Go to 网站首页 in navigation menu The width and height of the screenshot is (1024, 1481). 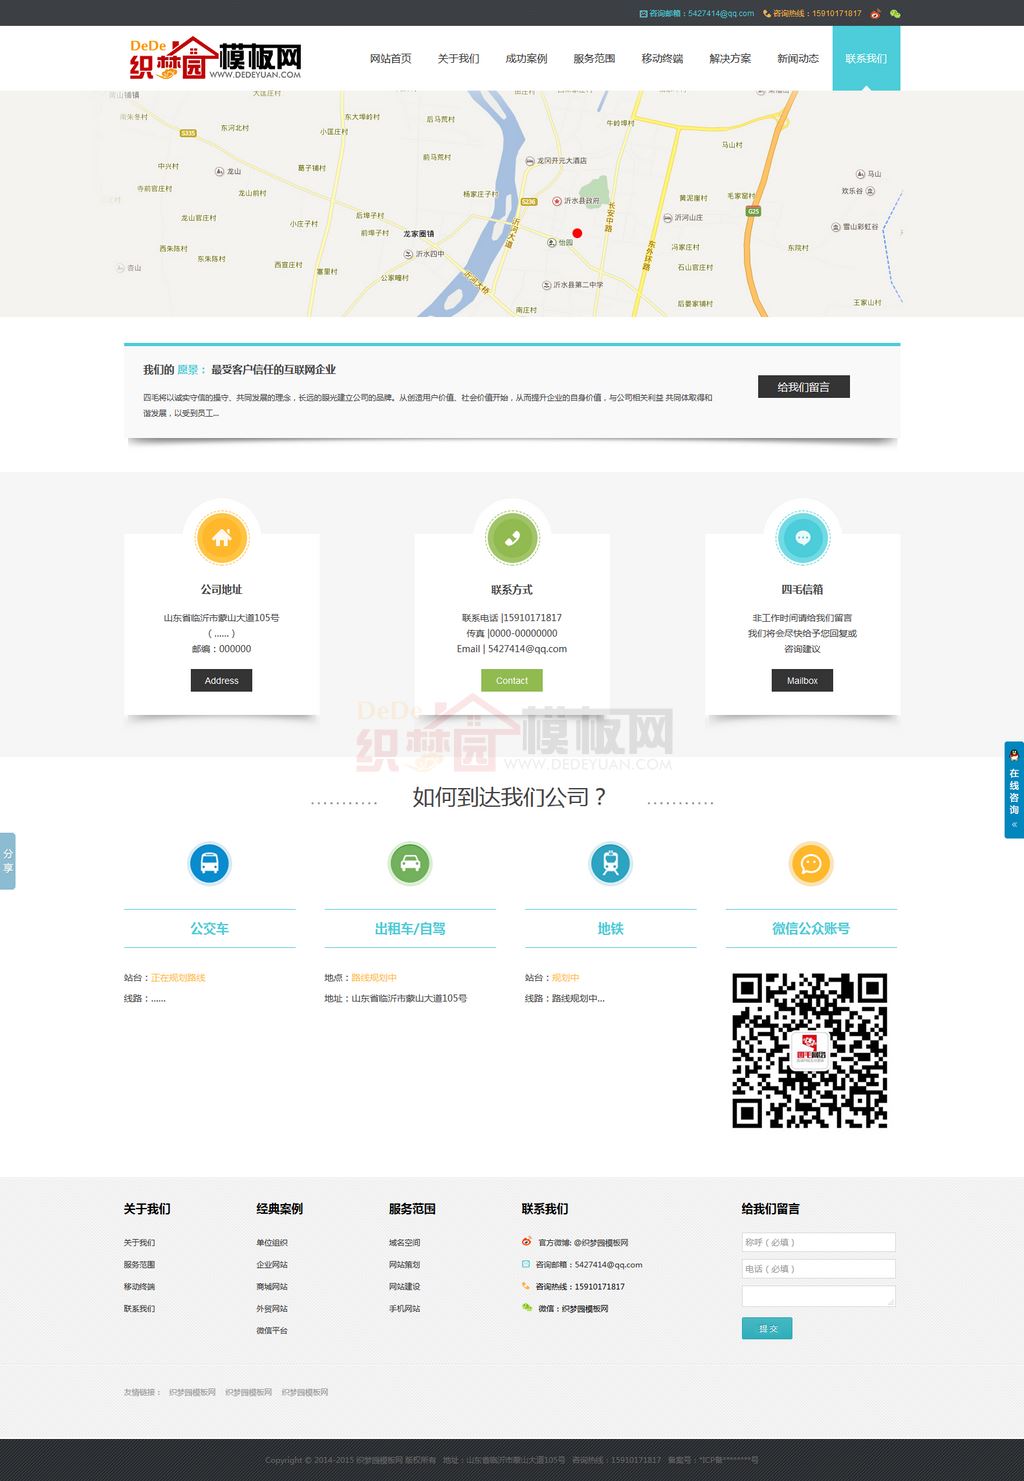[x=390, y=59]
